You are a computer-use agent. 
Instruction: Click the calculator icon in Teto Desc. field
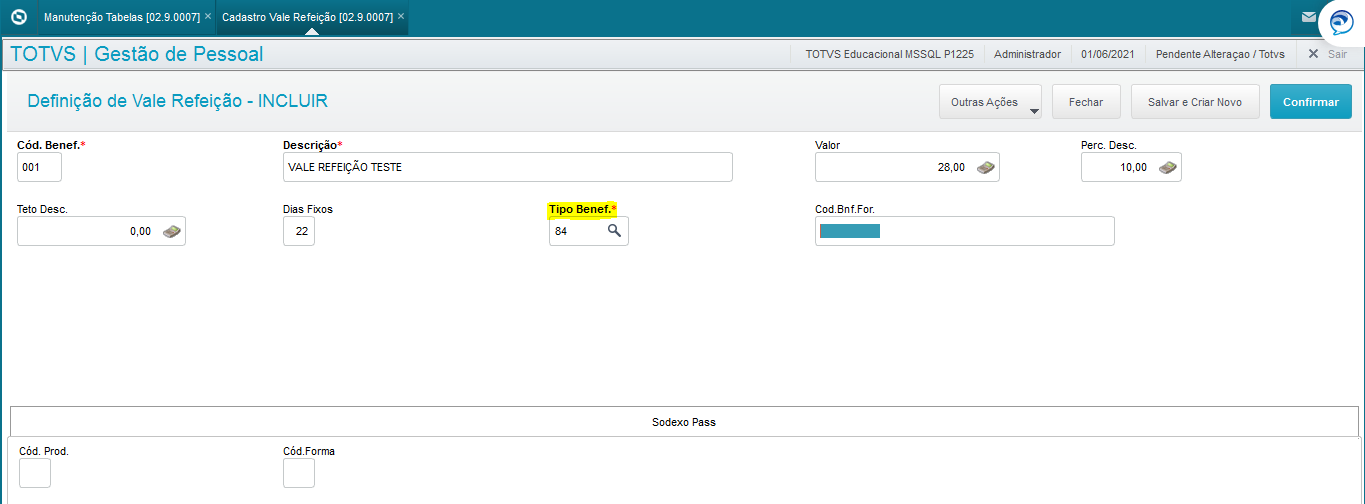point(172,231)
